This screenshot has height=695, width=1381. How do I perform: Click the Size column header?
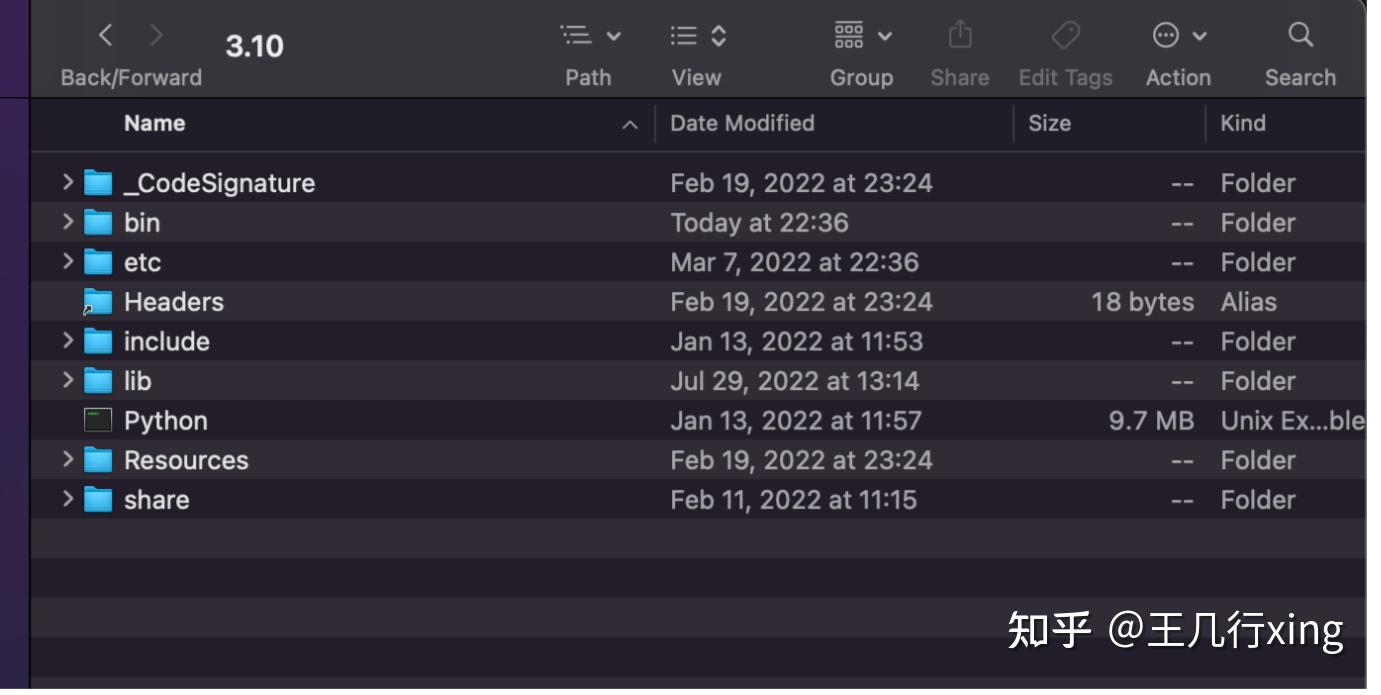[1049, 123]
